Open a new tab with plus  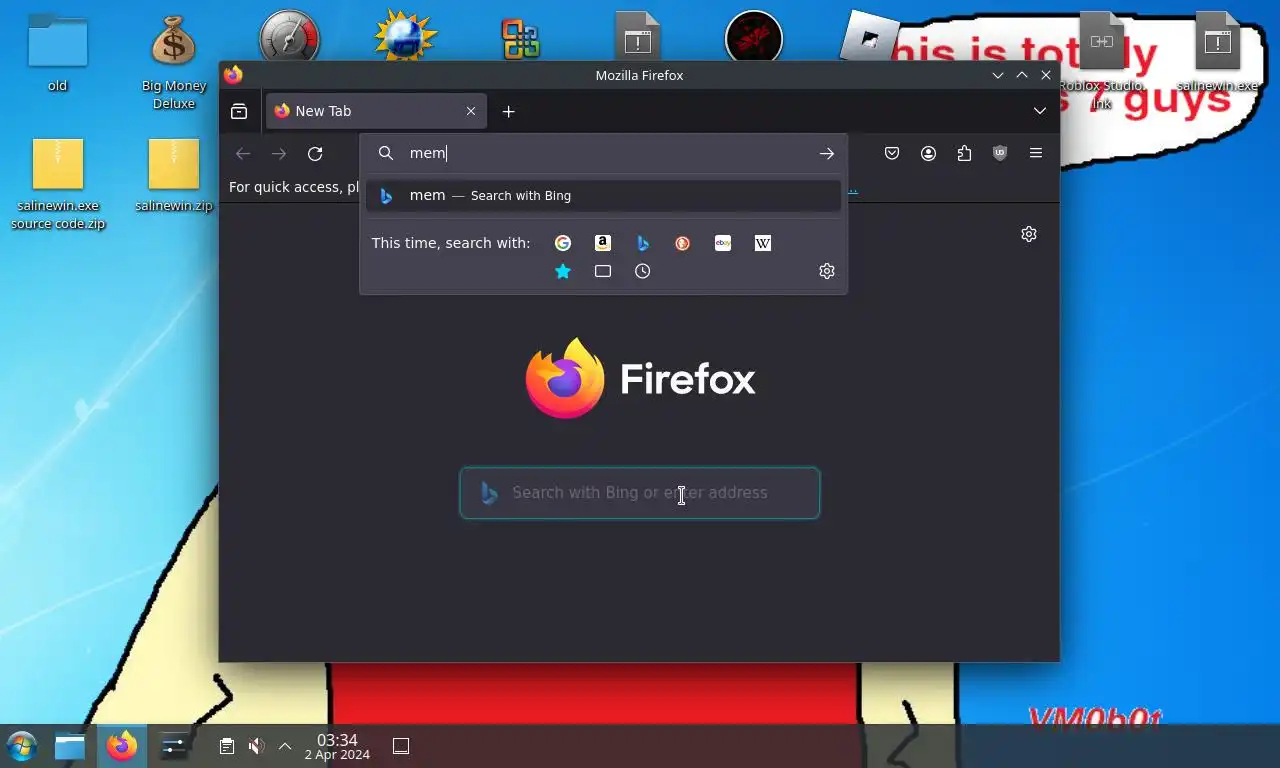point(508,111)
